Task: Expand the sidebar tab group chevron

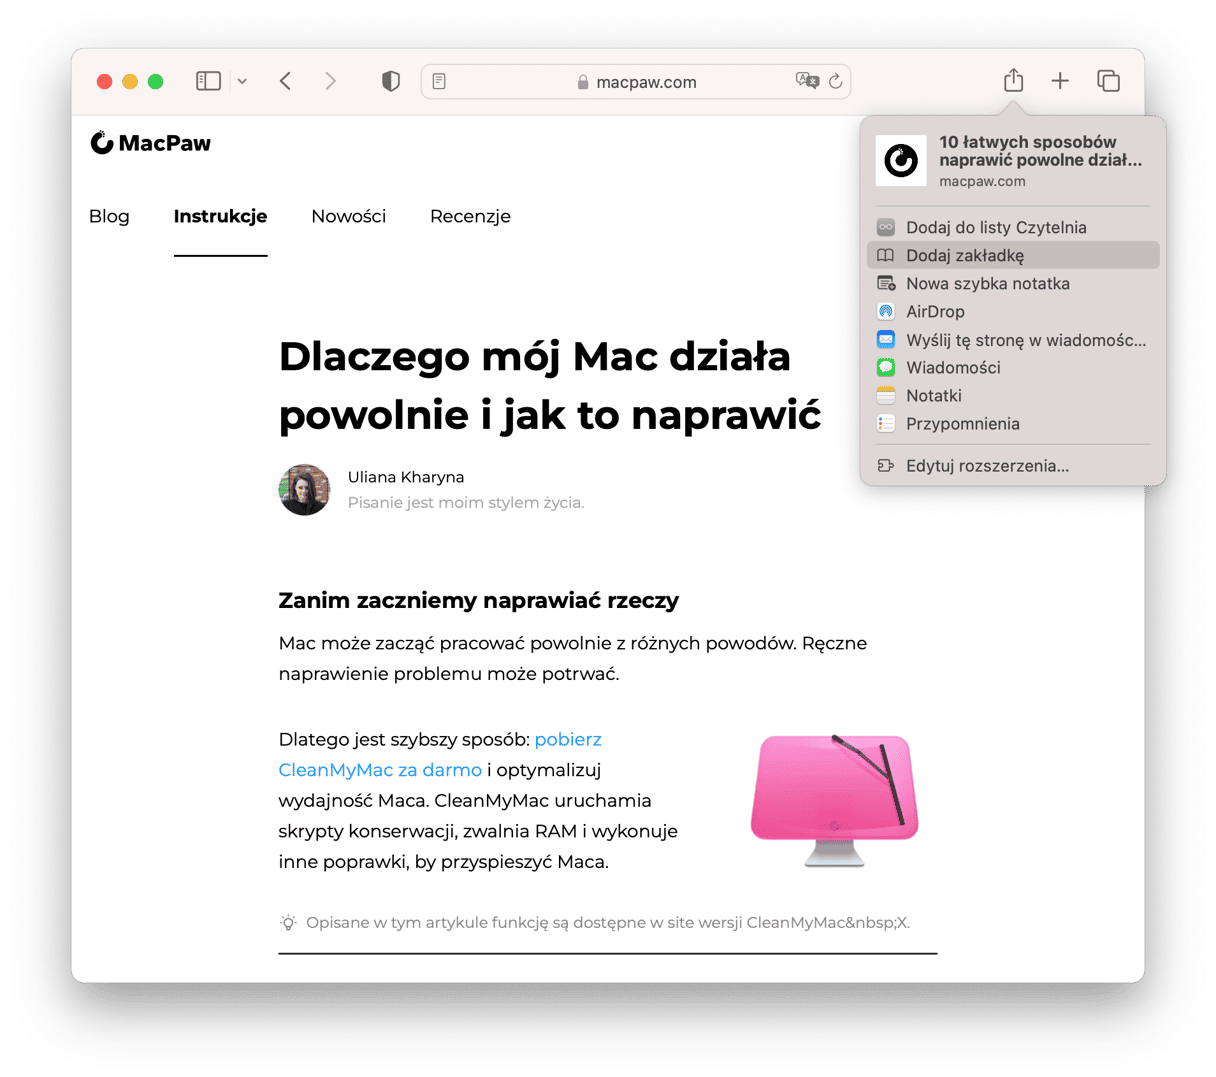Action: (x=242, y=82)
